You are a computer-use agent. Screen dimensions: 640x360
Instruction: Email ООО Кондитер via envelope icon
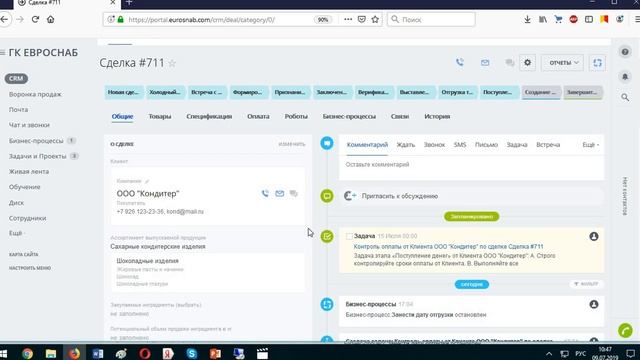pyautogui.click(x=280, y=193)
